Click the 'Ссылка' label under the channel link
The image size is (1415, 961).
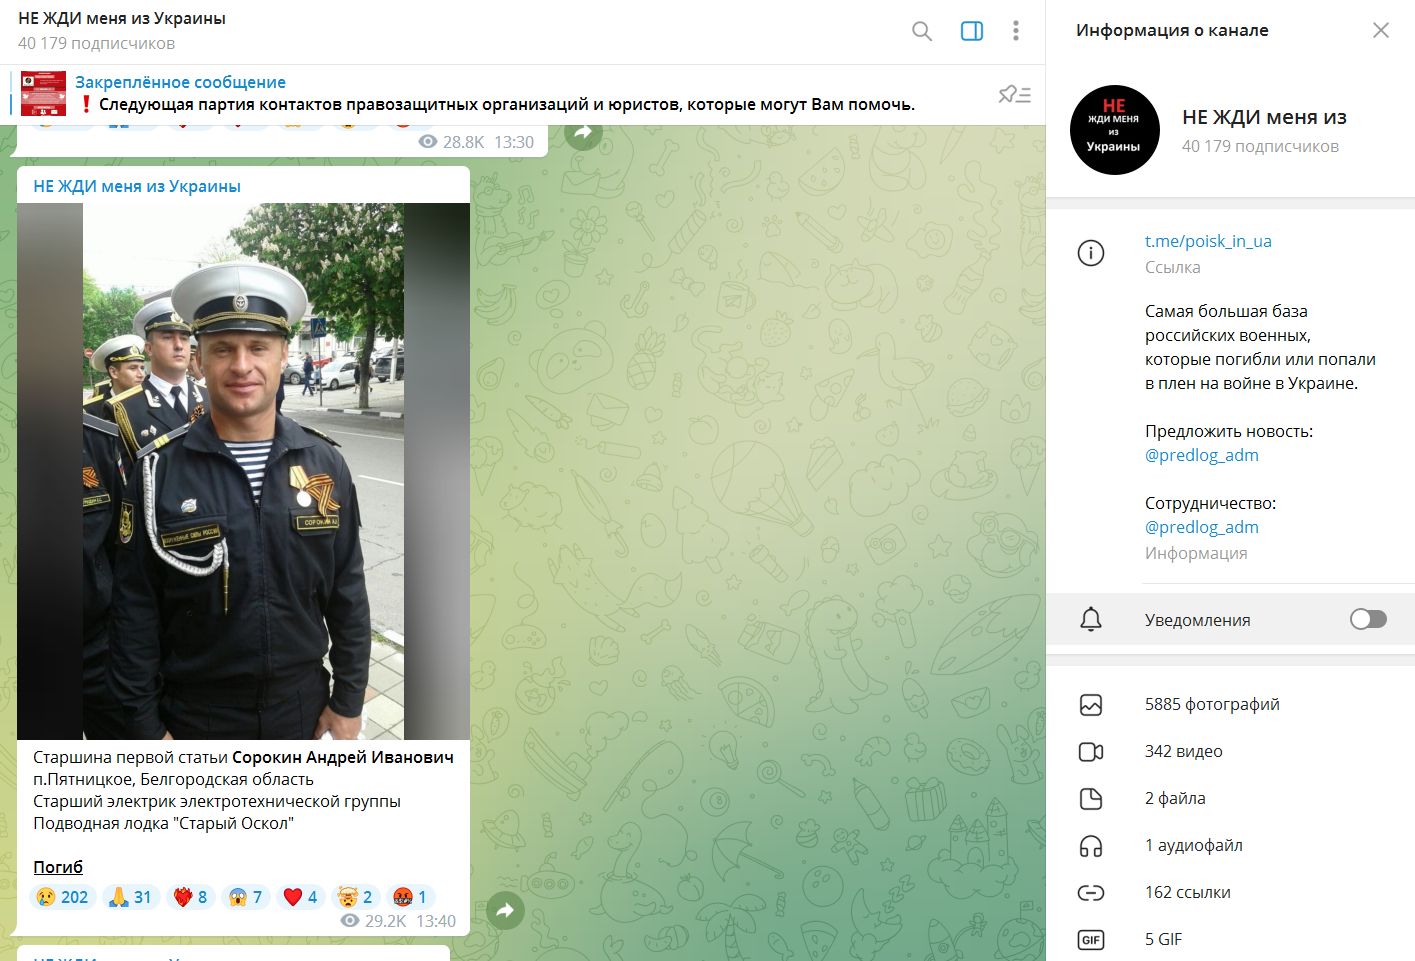pos(1173,267)
